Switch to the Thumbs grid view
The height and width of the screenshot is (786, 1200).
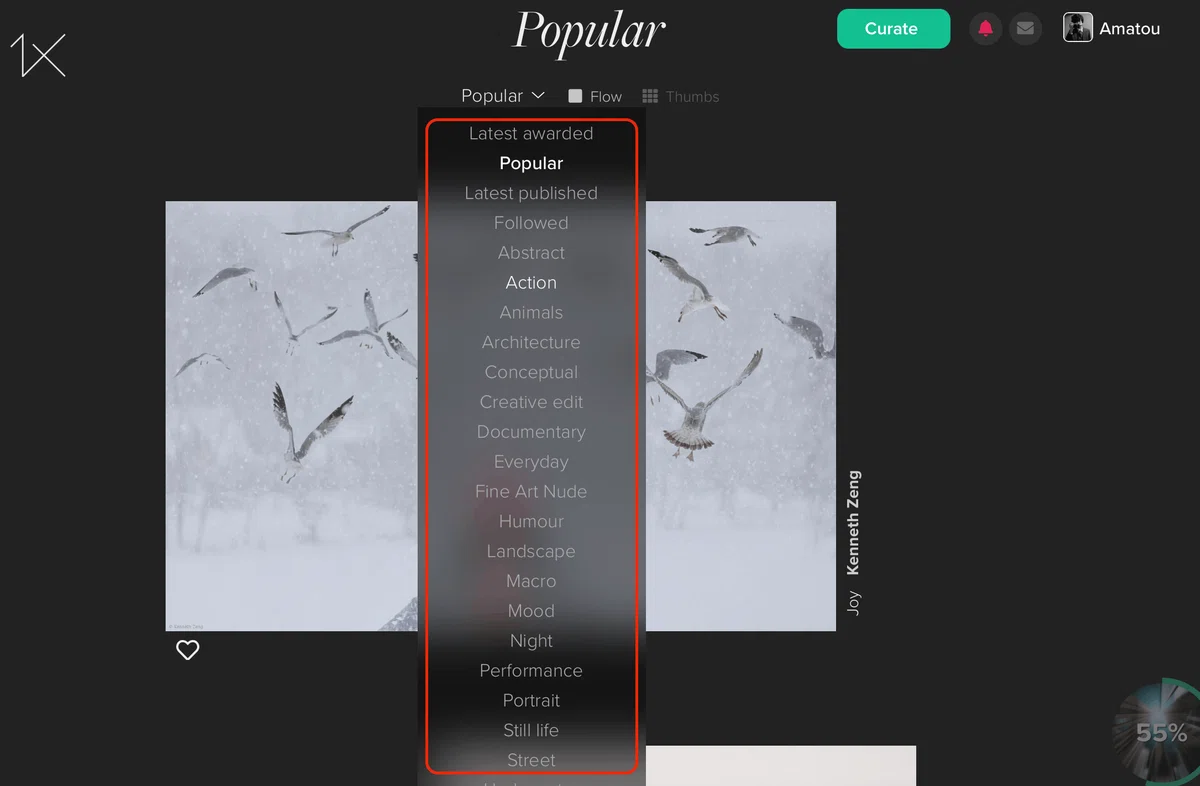pos(681,96)
